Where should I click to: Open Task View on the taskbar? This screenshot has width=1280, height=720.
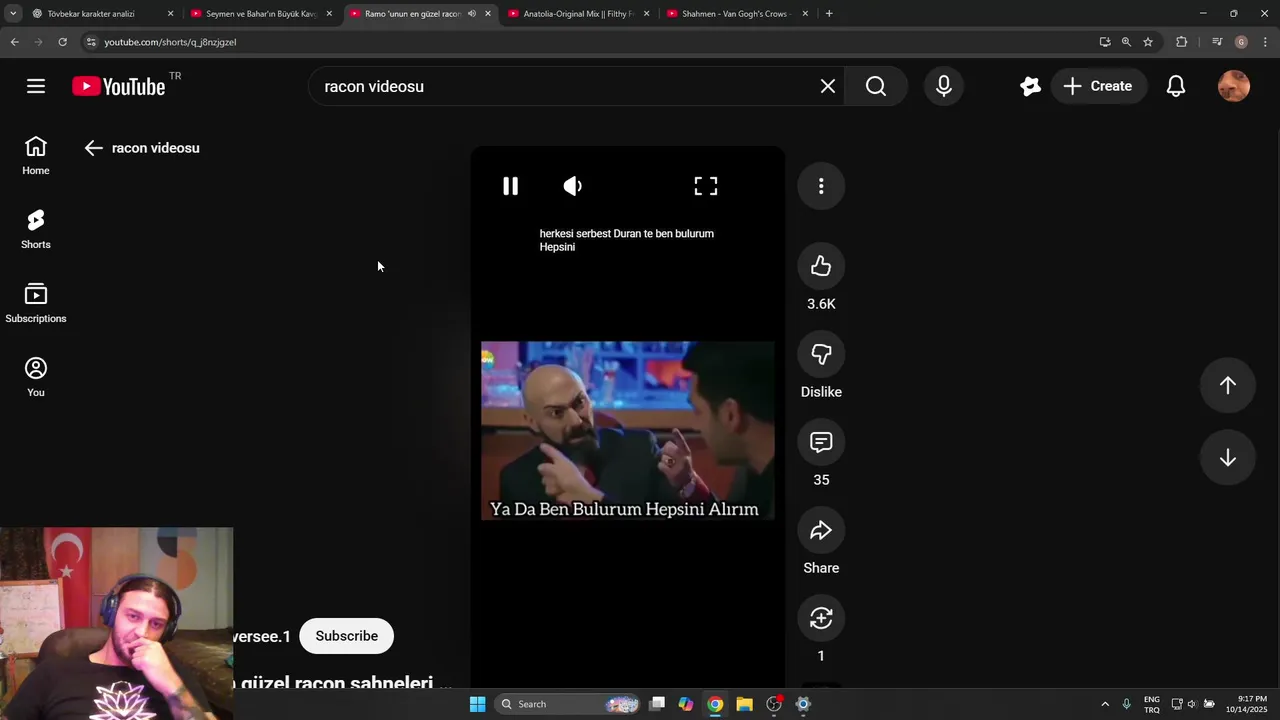[657, 704]
